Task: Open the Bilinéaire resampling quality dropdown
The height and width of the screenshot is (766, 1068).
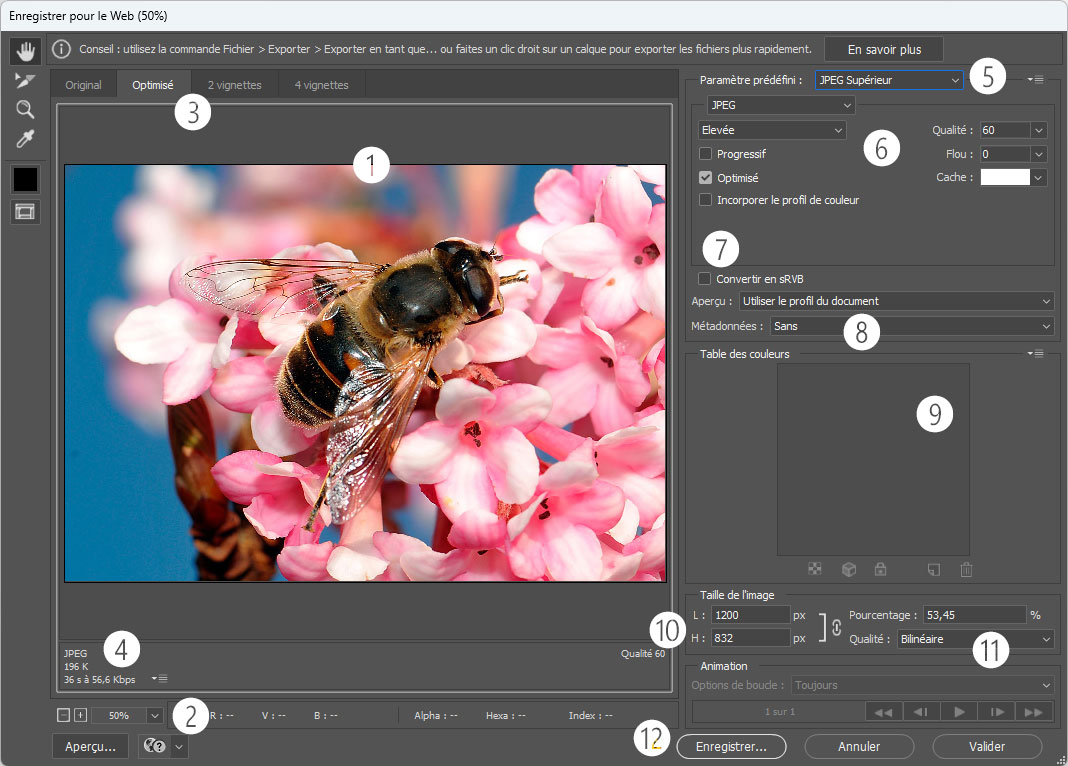Action: click(975, 639)
